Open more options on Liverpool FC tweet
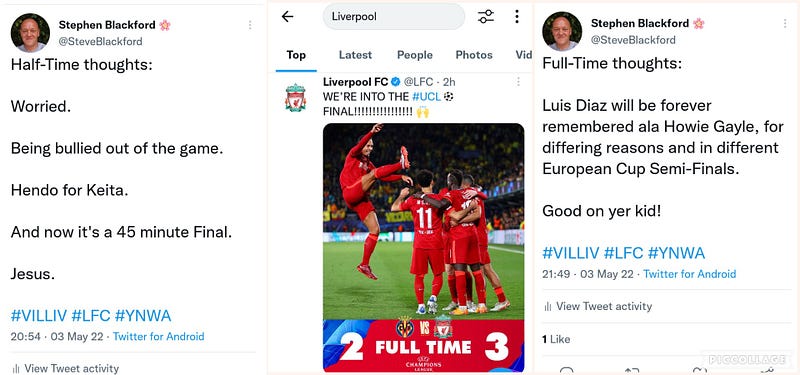Viewport: 800px width, 375px height. pyautogui.click(x=518, y=82)
